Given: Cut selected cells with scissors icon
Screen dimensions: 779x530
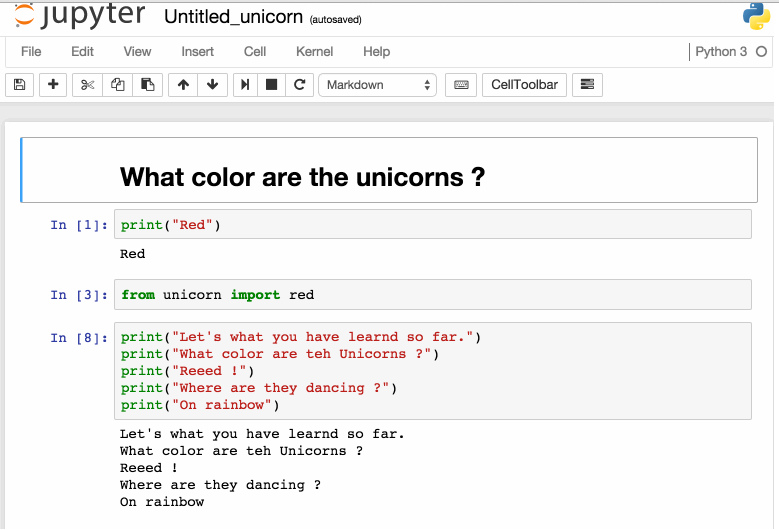Looking at the screenshot, I should point(87,85).
